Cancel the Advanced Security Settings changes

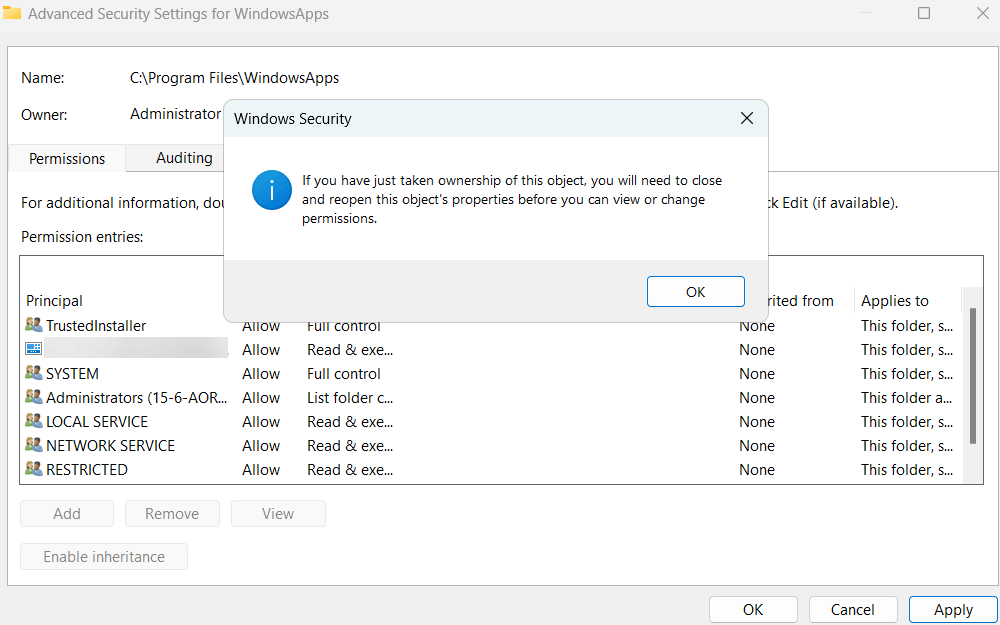tap(853, 610)
